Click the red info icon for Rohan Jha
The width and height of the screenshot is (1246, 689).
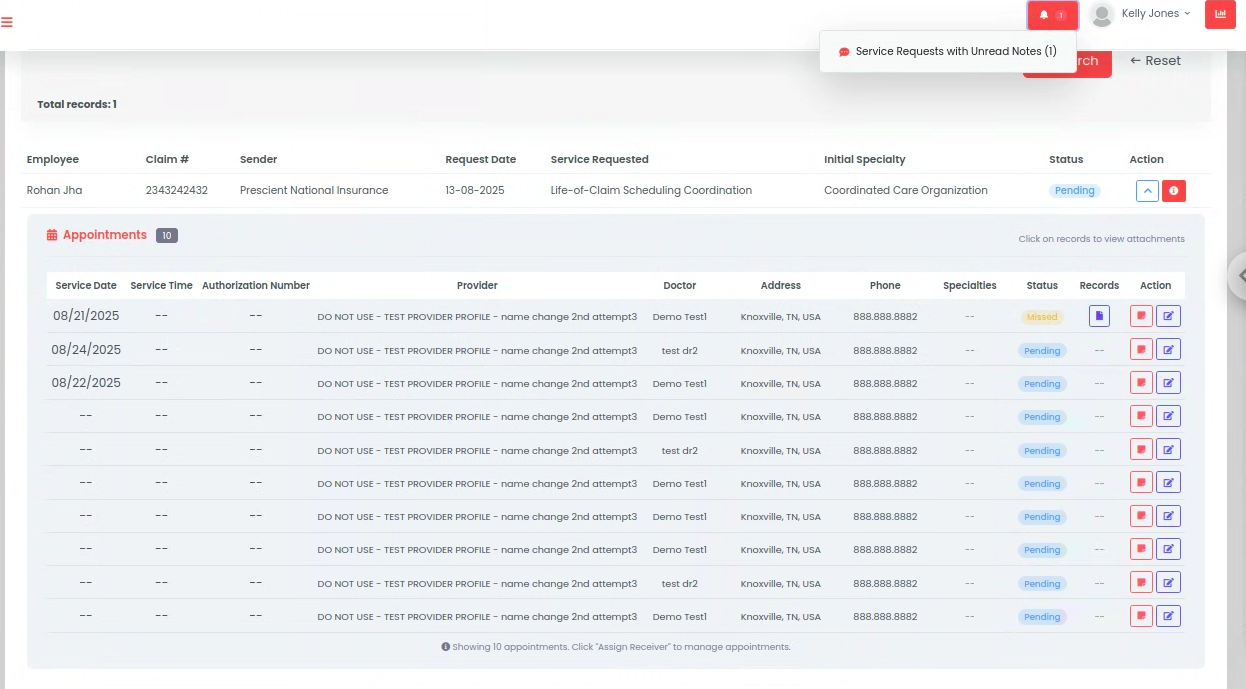click(1174, 190)
